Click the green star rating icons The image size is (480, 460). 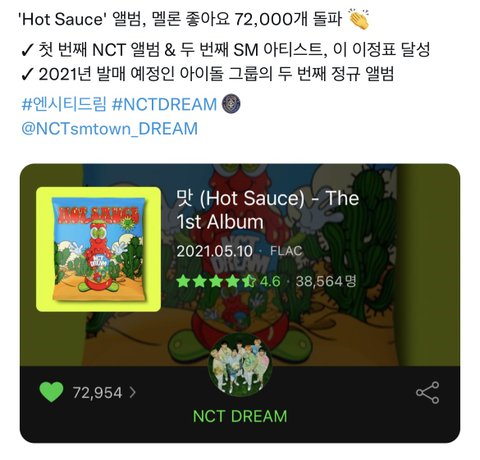[216, 282]
